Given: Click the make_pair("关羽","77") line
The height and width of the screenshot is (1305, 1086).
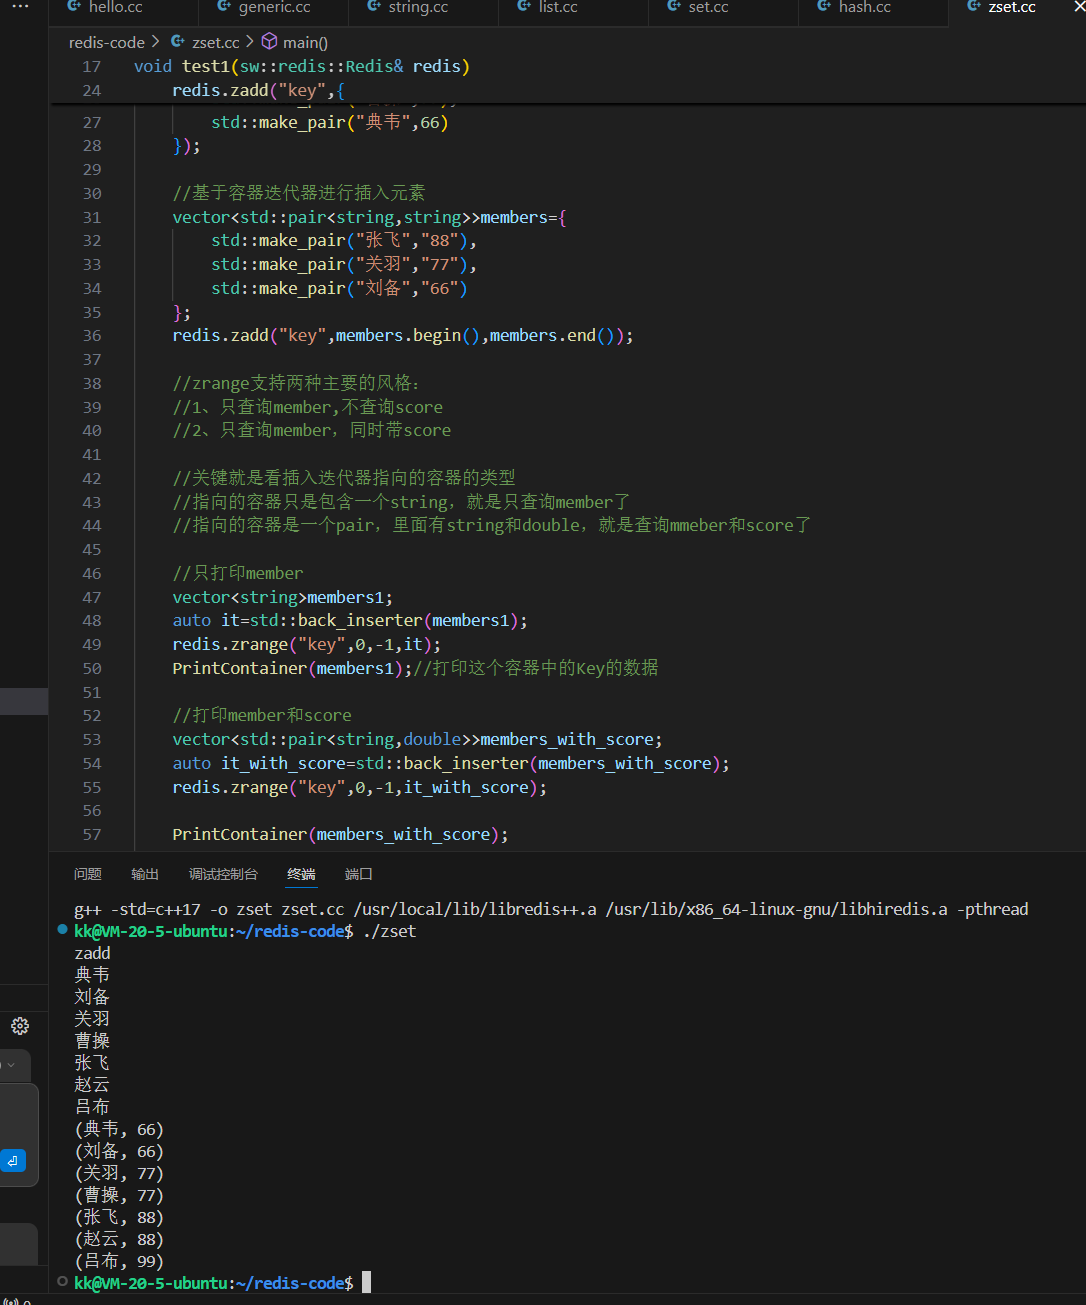Looking at the screenshot, I should pos(344,265).
